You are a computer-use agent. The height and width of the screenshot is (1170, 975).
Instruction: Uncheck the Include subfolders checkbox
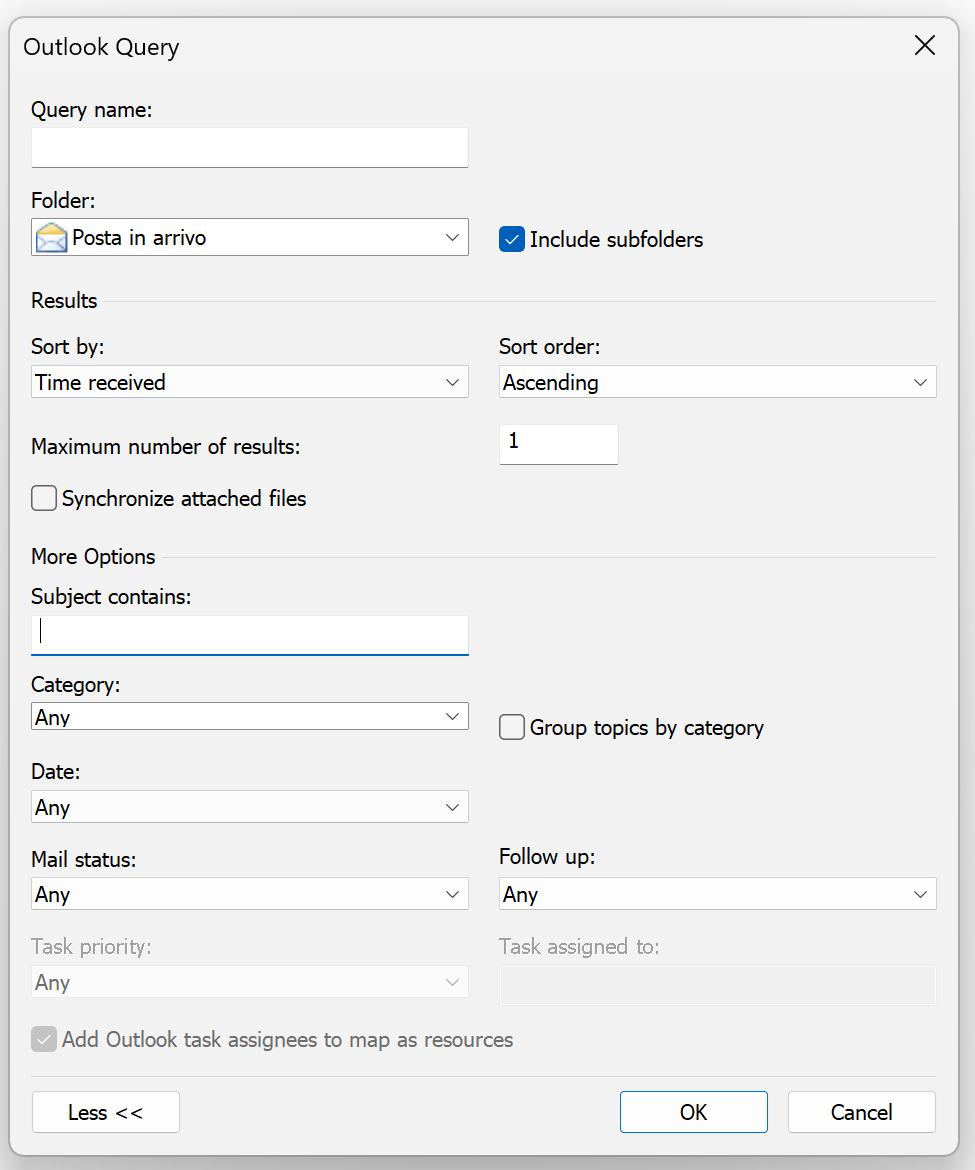[512, 239]
